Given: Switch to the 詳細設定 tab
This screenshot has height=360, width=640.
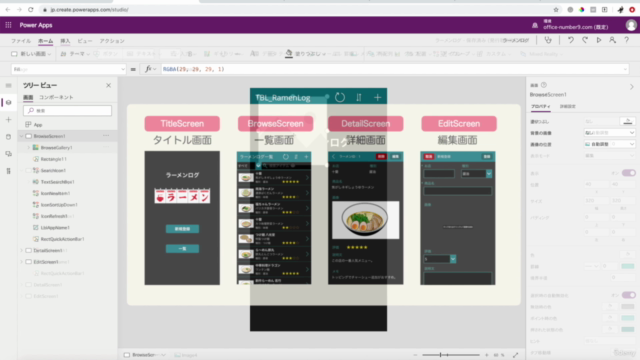Looking at the screenshot, I should tap(567, 107).
